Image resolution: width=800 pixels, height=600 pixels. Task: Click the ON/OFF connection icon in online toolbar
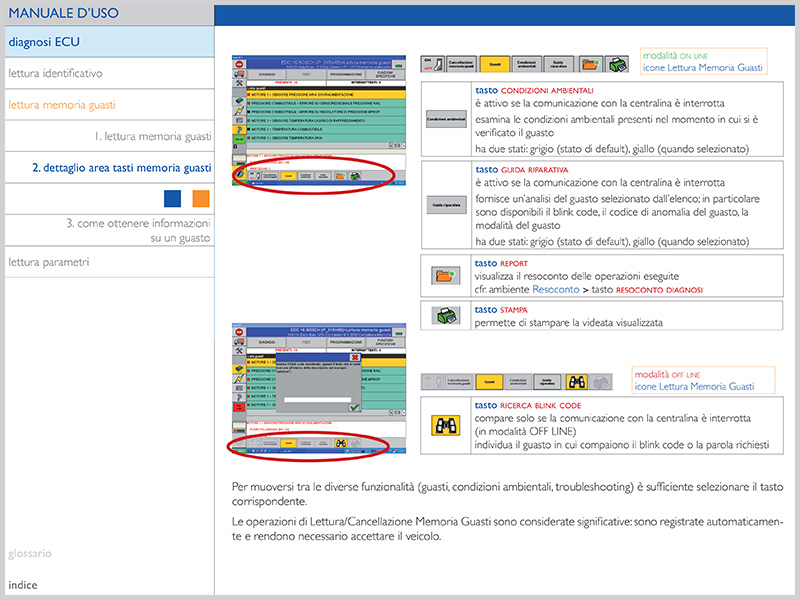click(x=431, y=63)
